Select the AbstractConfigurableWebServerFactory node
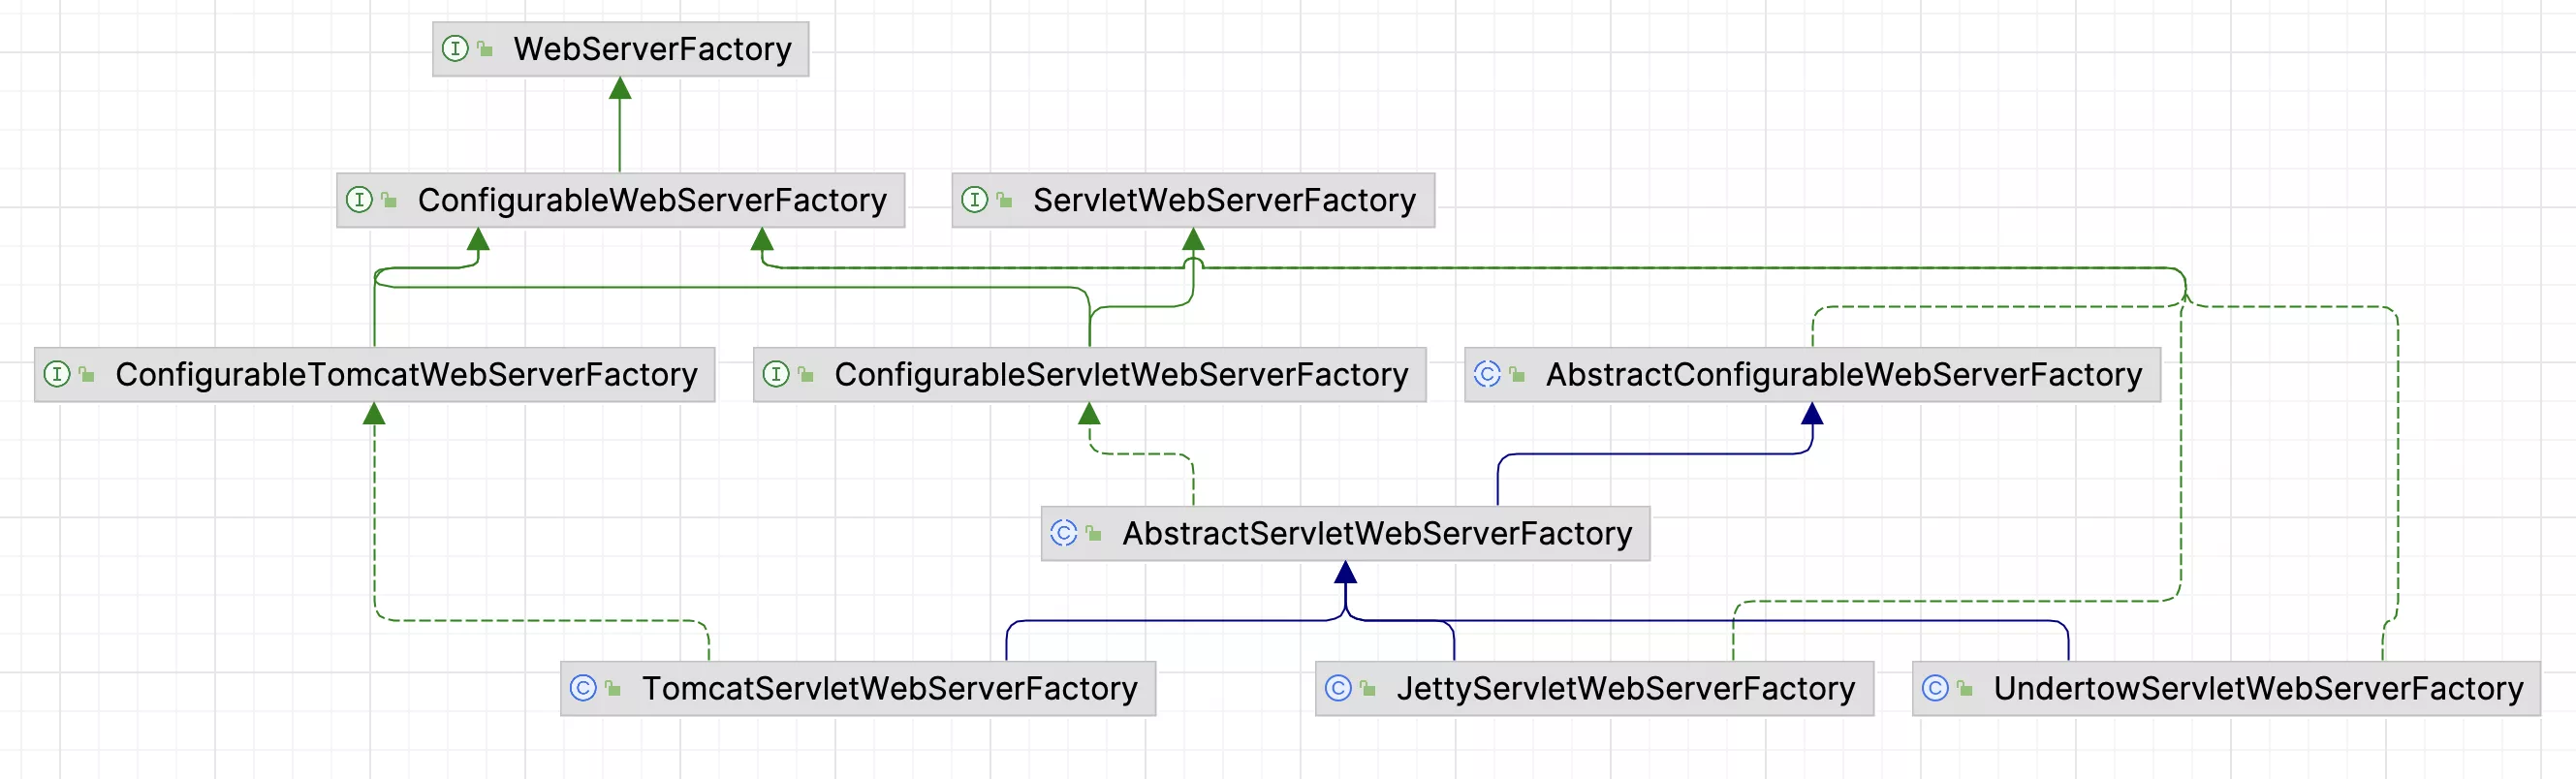 1812,375
